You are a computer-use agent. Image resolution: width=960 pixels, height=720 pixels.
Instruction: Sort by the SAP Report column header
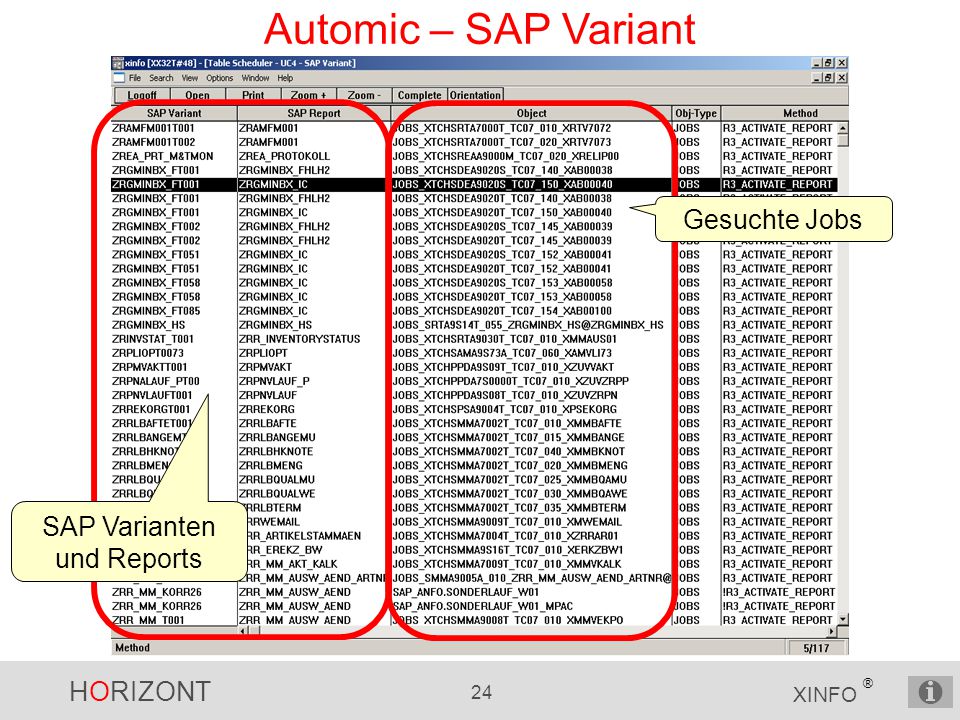click(313, 113)
